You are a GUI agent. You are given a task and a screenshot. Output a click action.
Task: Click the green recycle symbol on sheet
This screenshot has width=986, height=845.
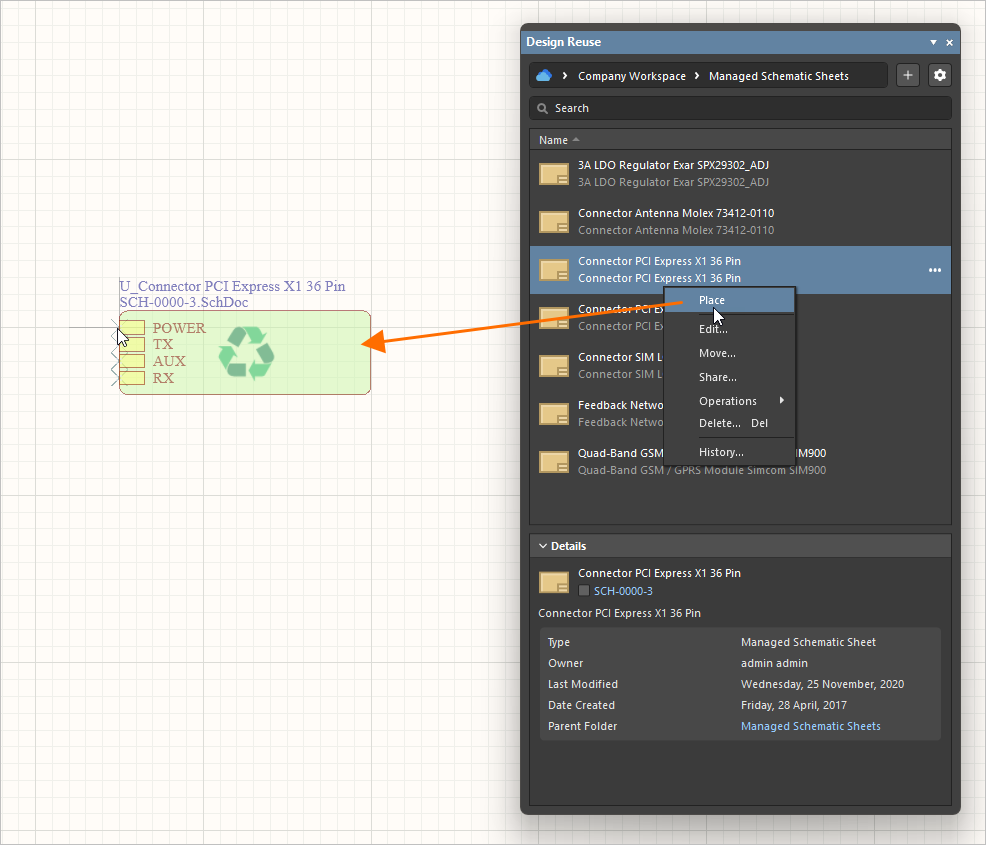pyautogui.click(x=246, y=353)
